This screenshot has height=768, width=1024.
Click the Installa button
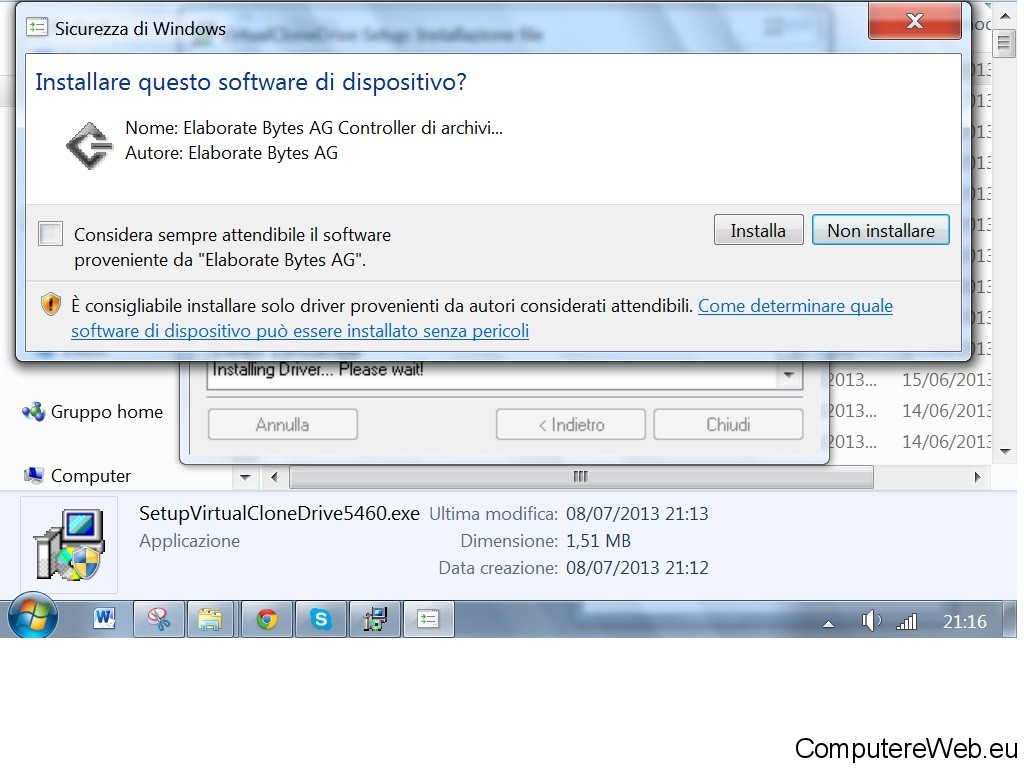[758, 231]
